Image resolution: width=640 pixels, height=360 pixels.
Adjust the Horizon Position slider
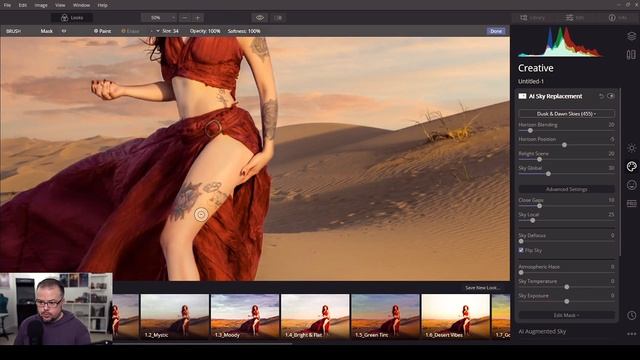(x=566, y=145)
